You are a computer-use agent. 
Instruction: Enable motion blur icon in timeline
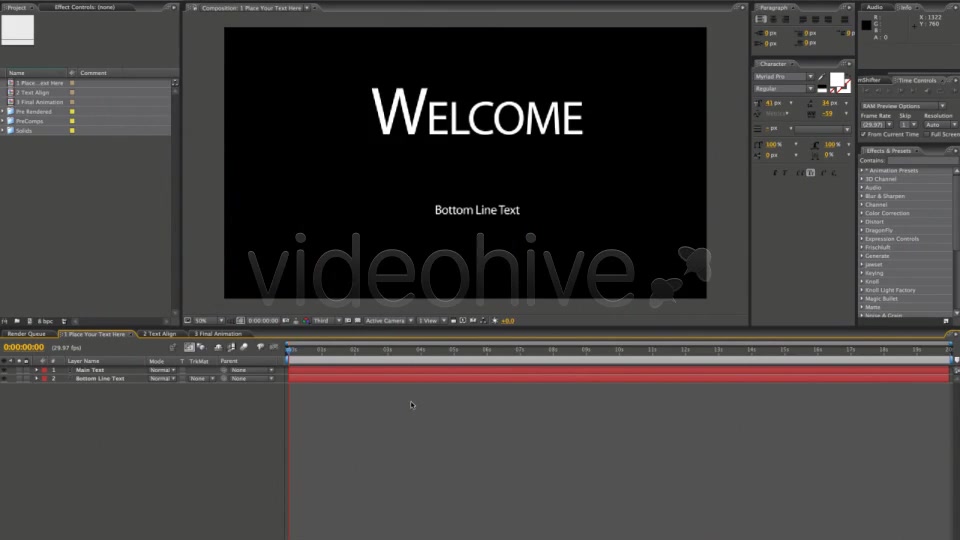(244, 347)
